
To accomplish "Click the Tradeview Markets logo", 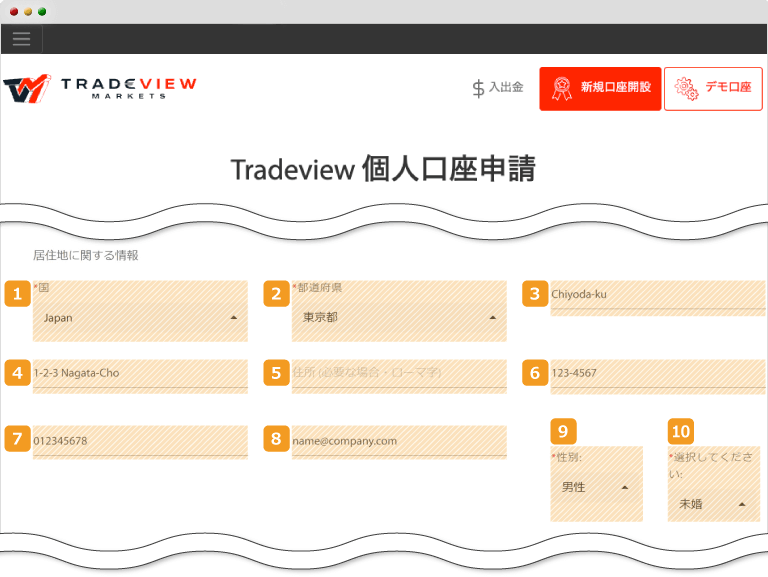I will (x=100, y=89).
